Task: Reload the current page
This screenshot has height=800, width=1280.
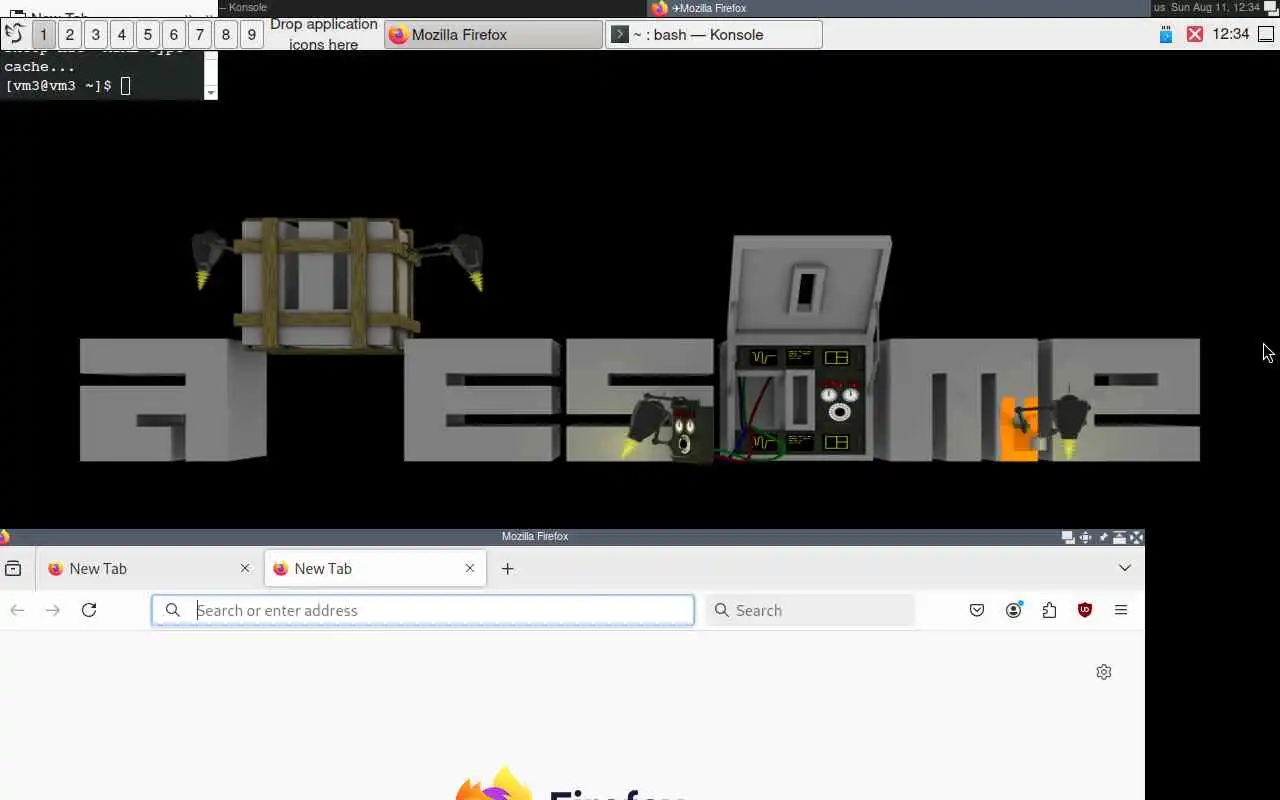Action: coord(89,610)
